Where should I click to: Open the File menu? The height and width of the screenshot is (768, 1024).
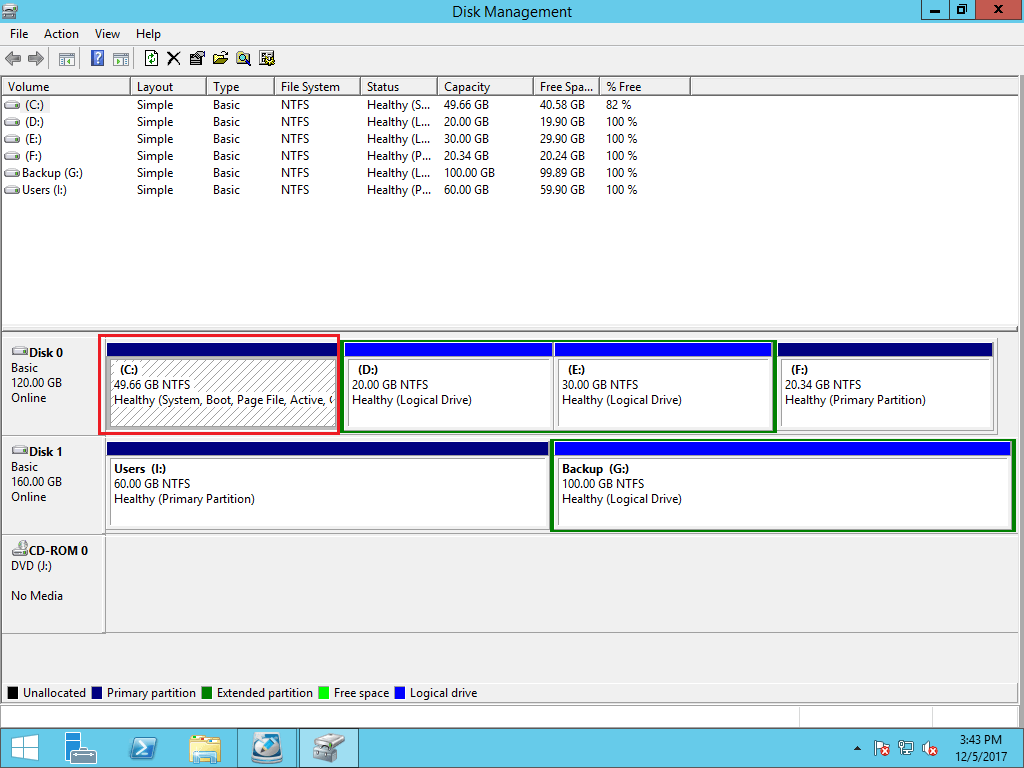click(x=19, y=34)
